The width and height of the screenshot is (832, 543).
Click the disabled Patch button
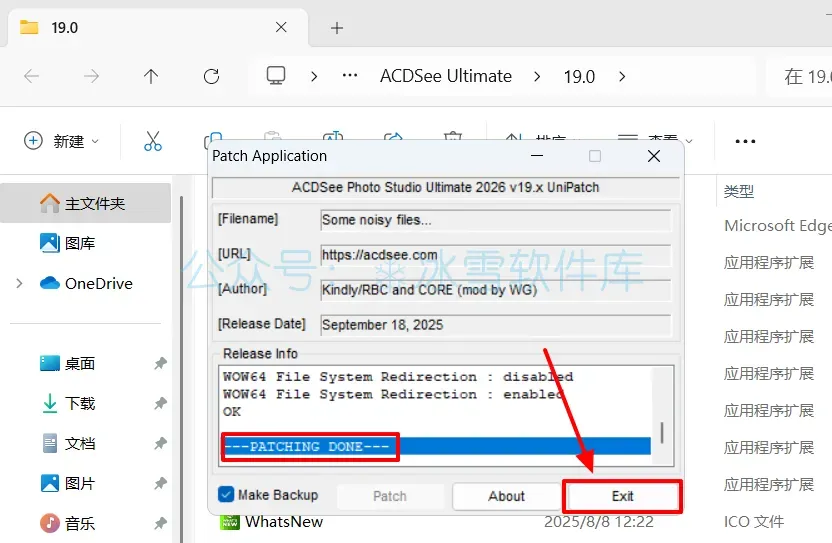[x=389, y=496]
